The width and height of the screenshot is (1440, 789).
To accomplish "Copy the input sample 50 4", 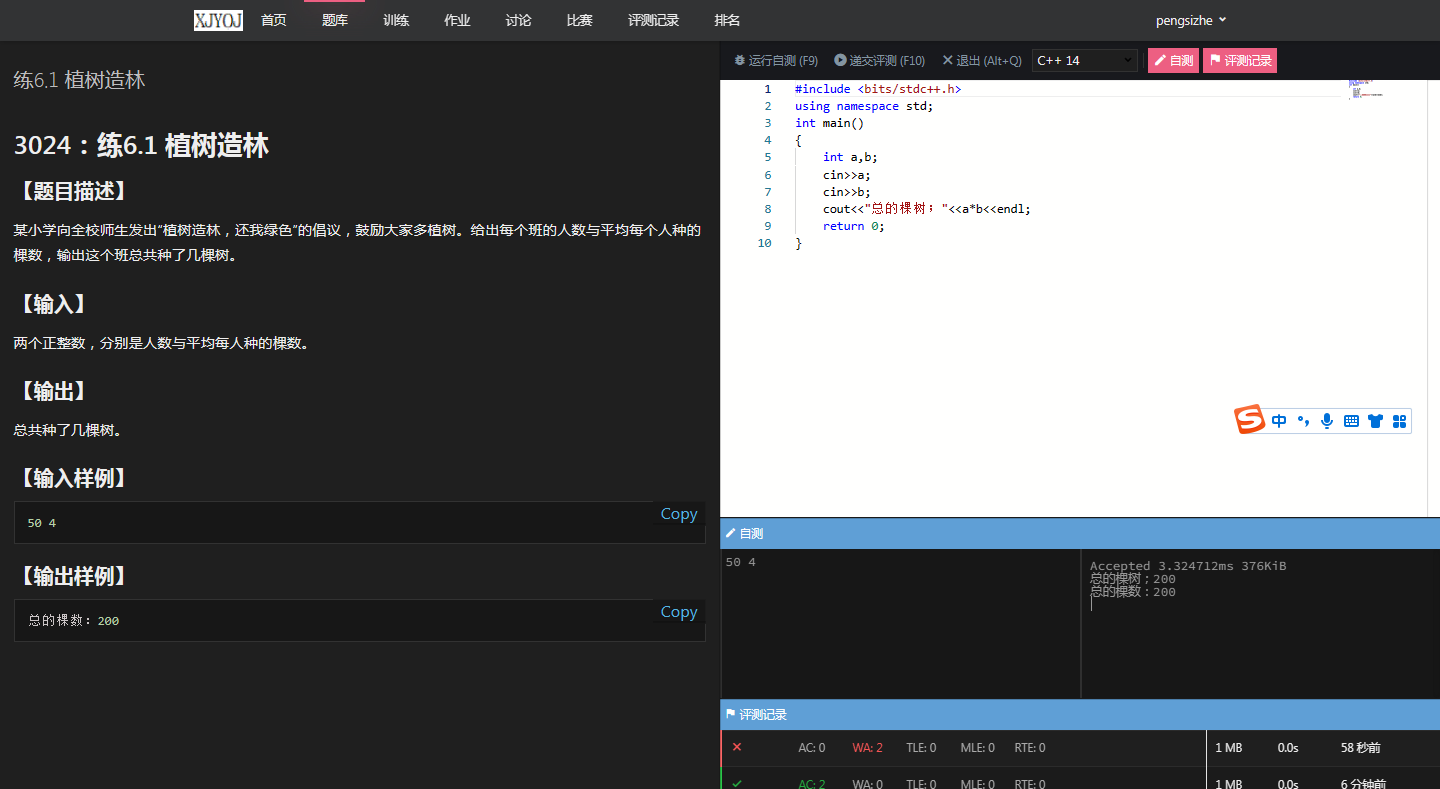I will [678, 514].
